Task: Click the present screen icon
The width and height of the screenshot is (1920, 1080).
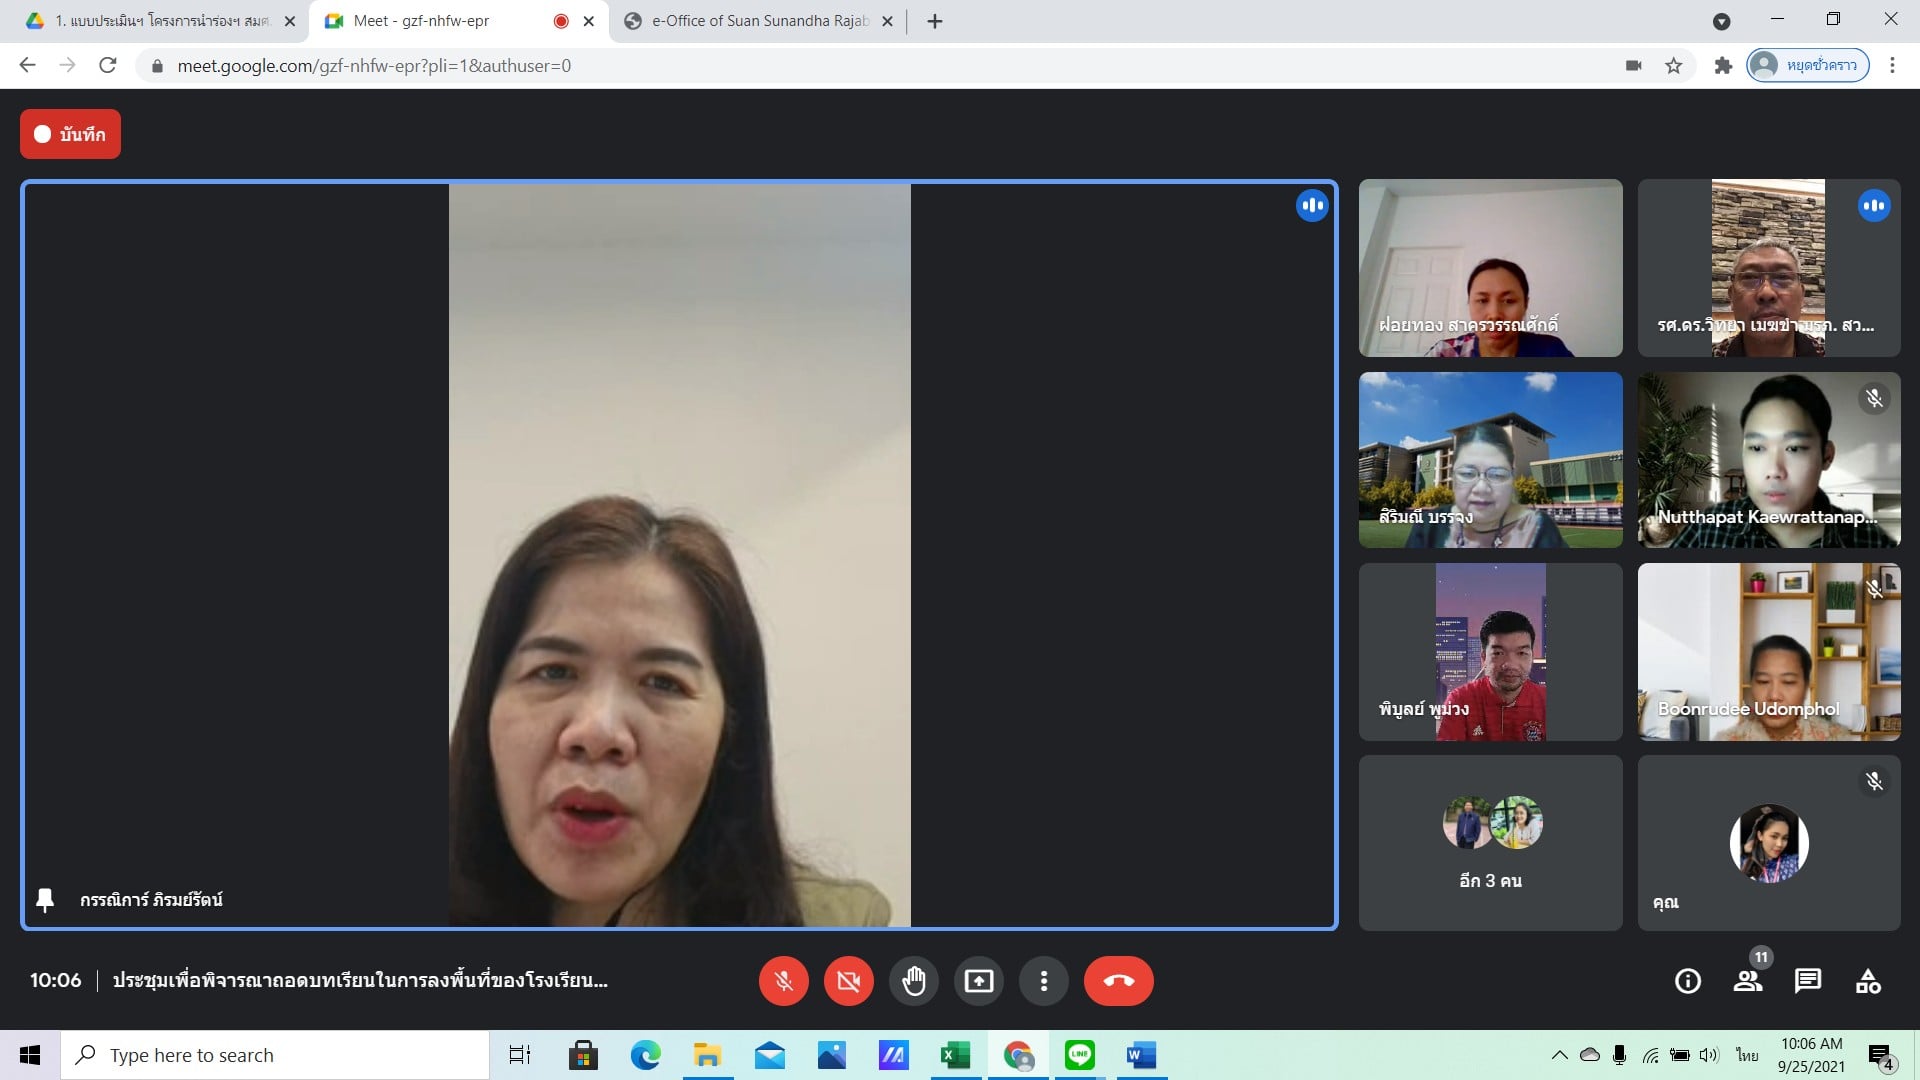Action: (978, 981)
